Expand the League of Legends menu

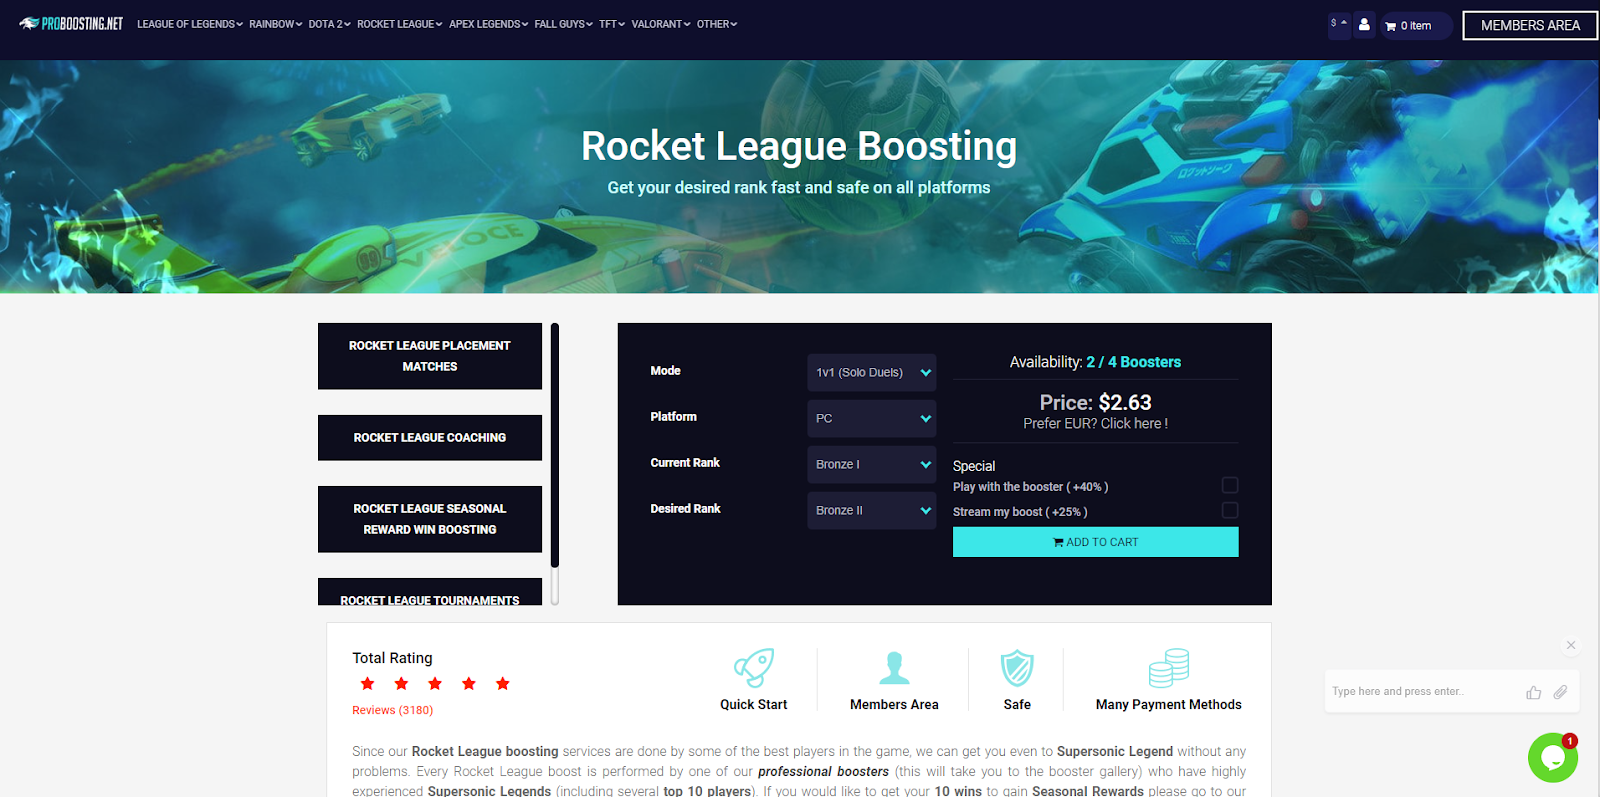[x=190, y=24]
